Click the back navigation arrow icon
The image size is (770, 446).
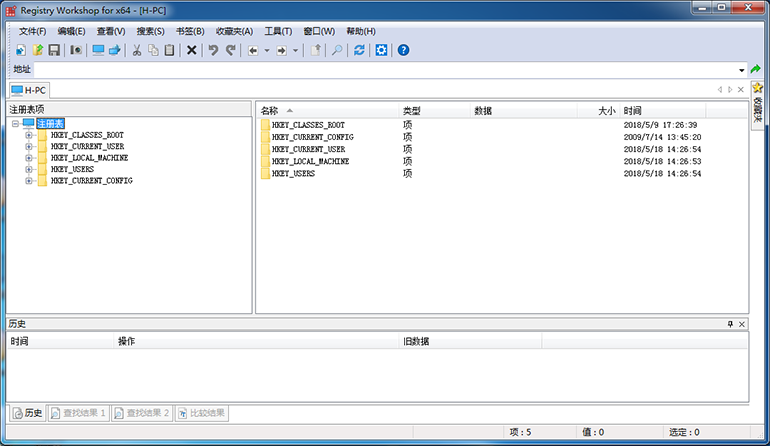click(253, 51)
